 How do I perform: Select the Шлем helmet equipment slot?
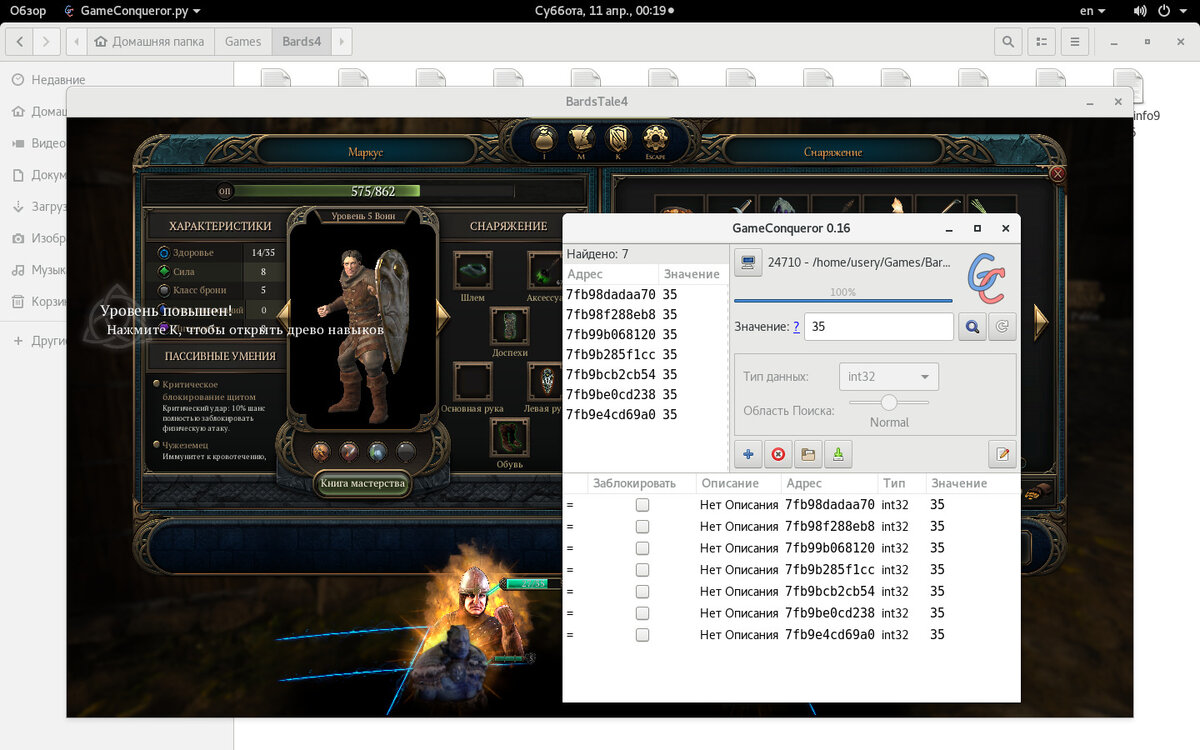pos(473,271)
